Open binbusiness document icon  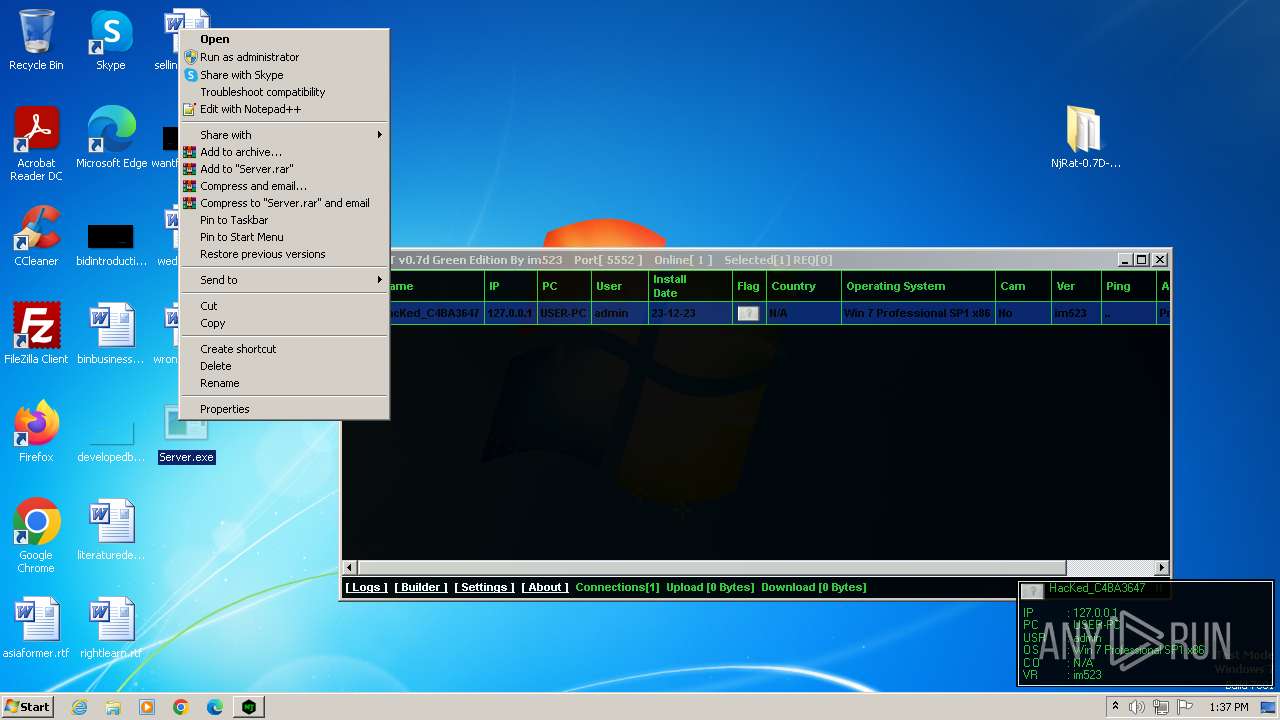click(x=111, y=333)
